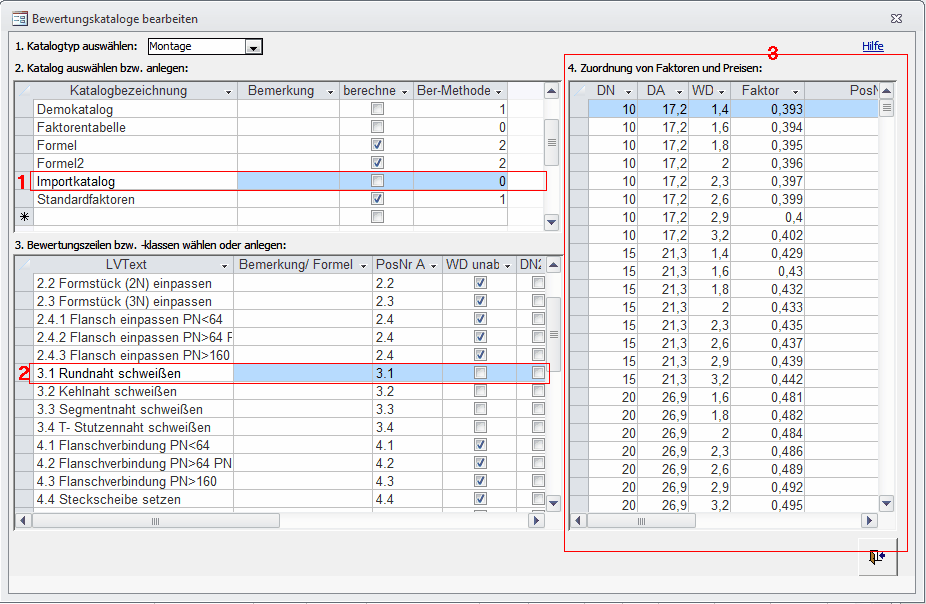Click the scroll-left arrow under the LVText table
Image resolution: width=926 pixels, height=604 pixels.
coord(24,521)
